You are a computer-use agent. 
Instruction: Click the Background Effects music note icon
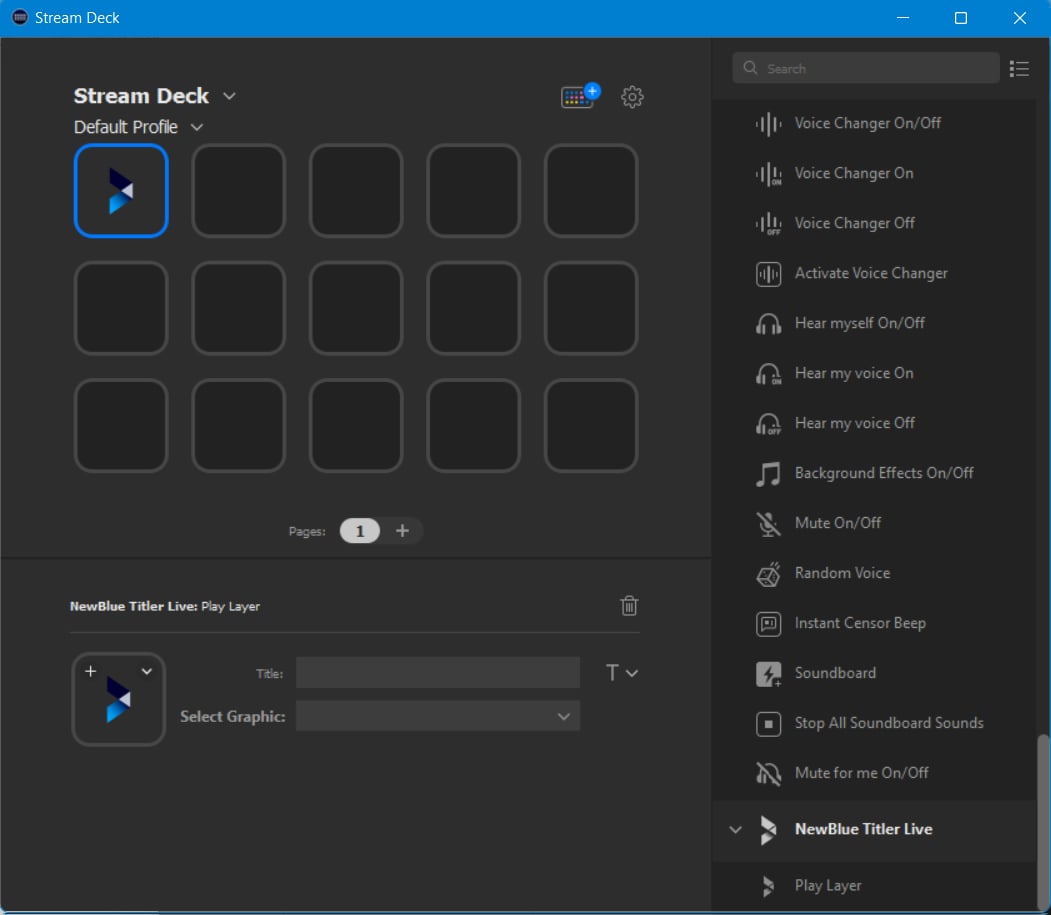click(x=768, y=474)
